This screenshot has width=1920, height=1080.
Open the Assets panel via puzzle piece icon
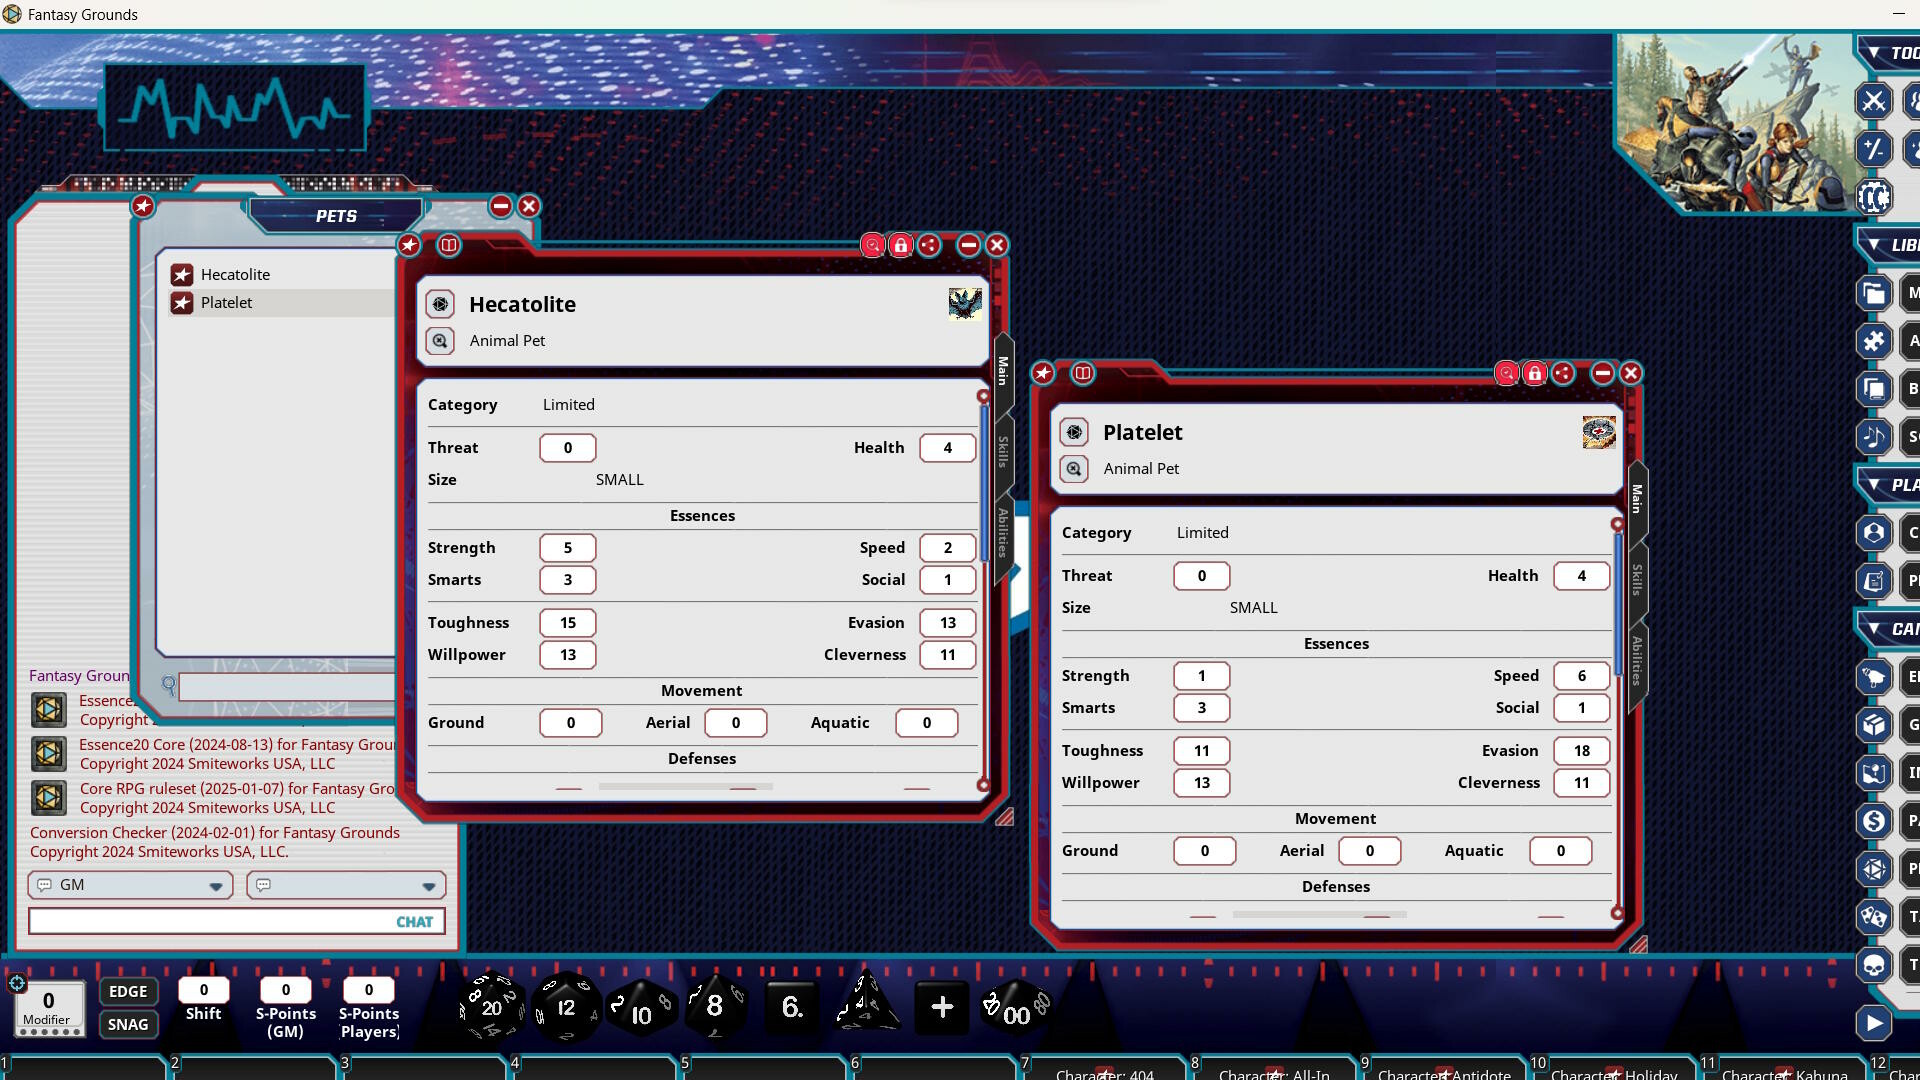pyautogui.click(x=1874, y=340)
